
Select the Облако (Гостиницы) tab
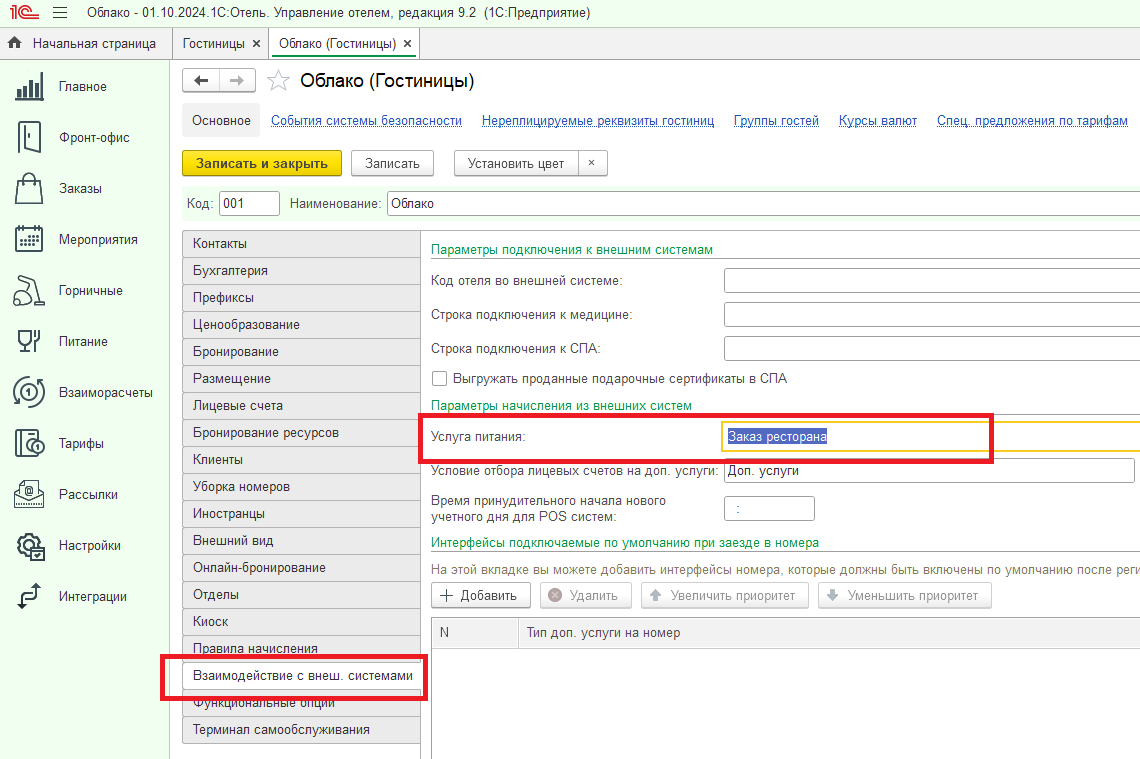point(337,44)
